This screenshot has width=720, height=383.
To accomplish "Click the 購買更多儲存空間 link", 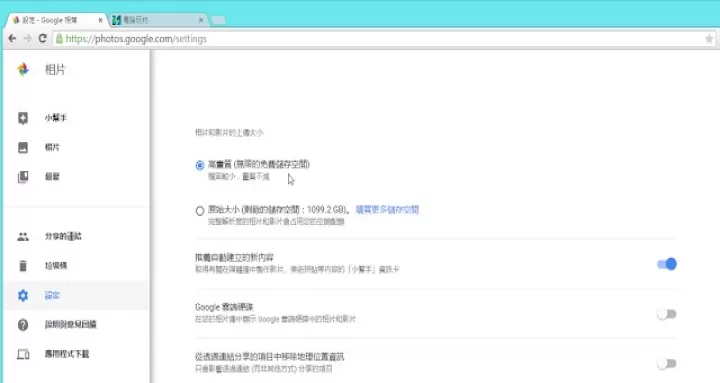I will (387, 210).
